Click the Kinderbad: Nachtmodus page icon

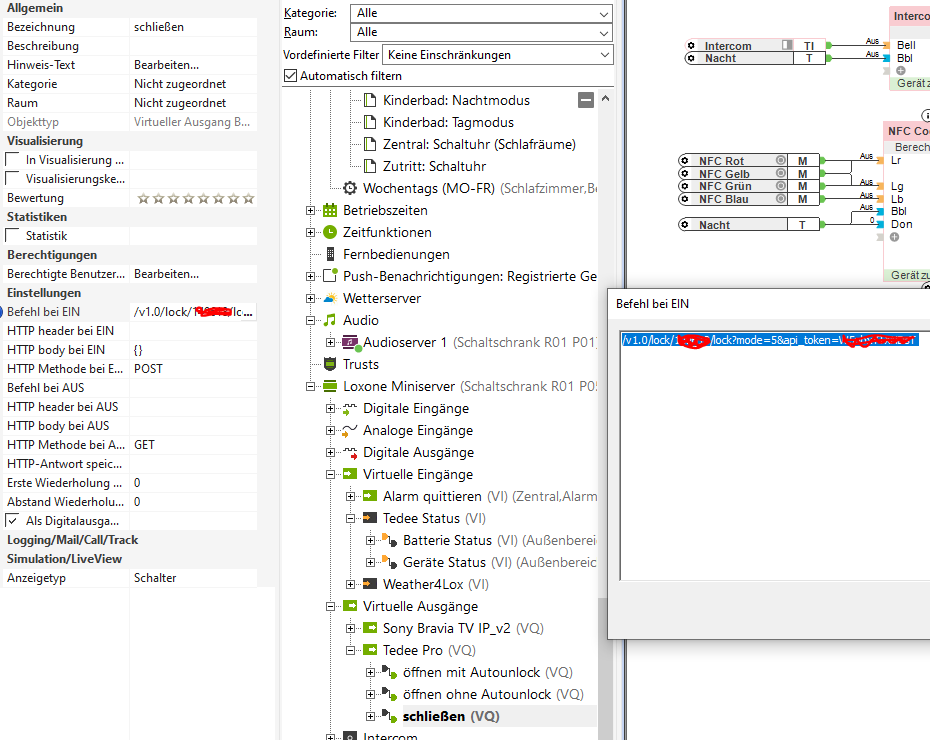click(x=370, y=100)
